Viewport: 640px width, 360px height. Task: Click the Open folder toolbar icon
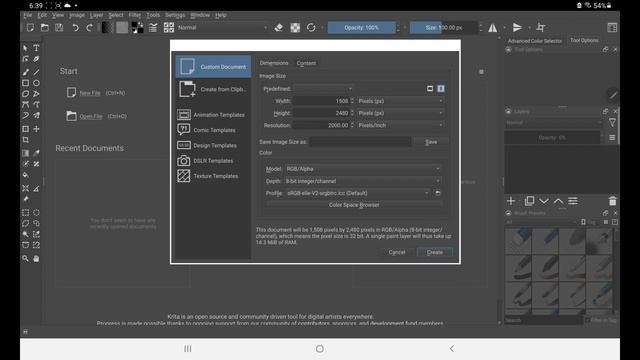click(44, 28)
